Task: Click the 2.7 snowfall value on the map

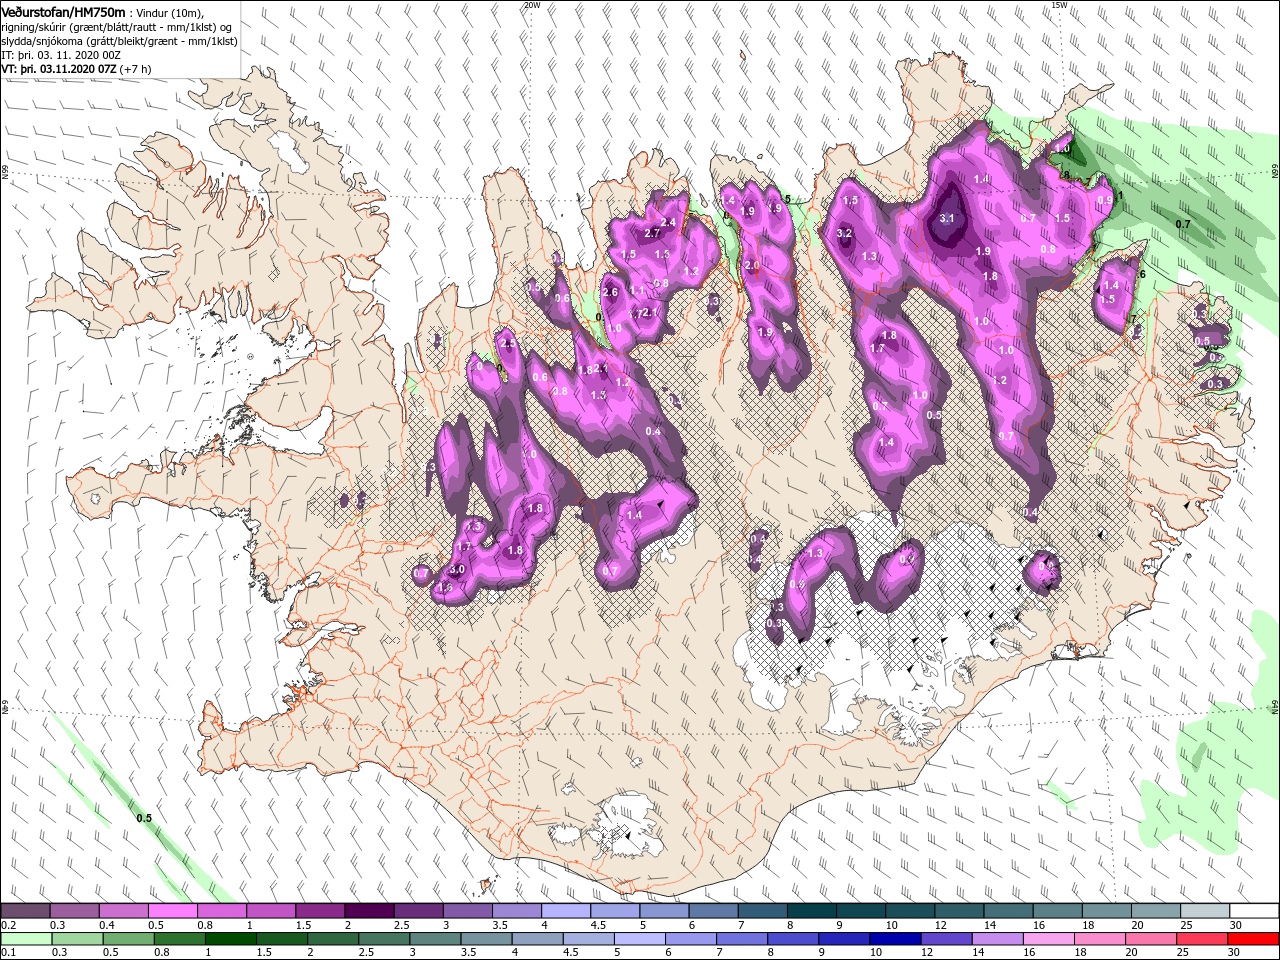Action: tap(653, 232)
